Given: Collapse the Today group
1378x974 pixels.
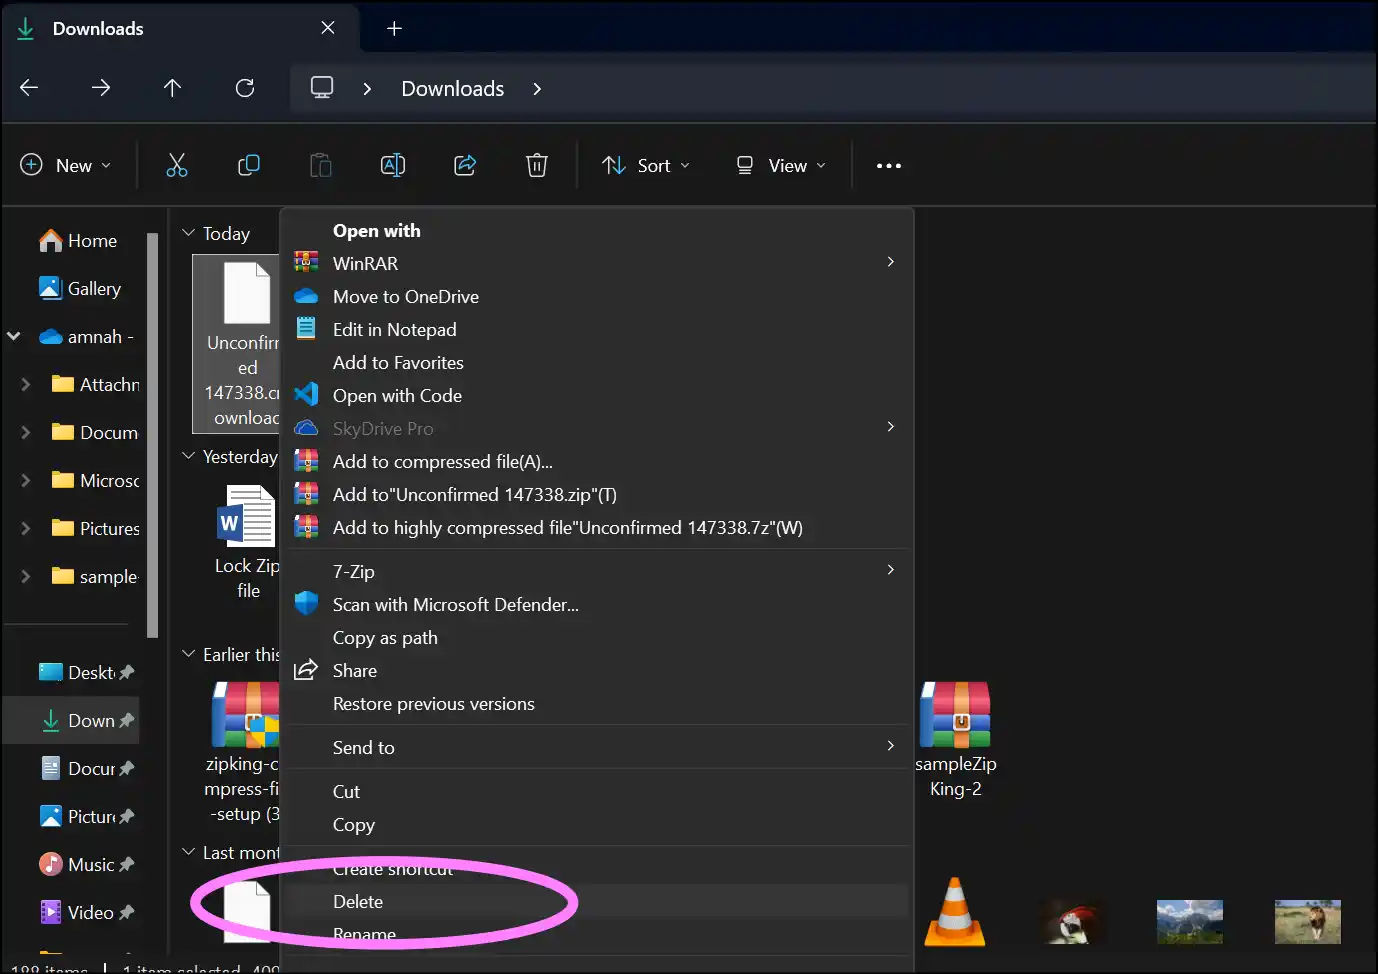Looking at the screenshot, I should (188, 233).
